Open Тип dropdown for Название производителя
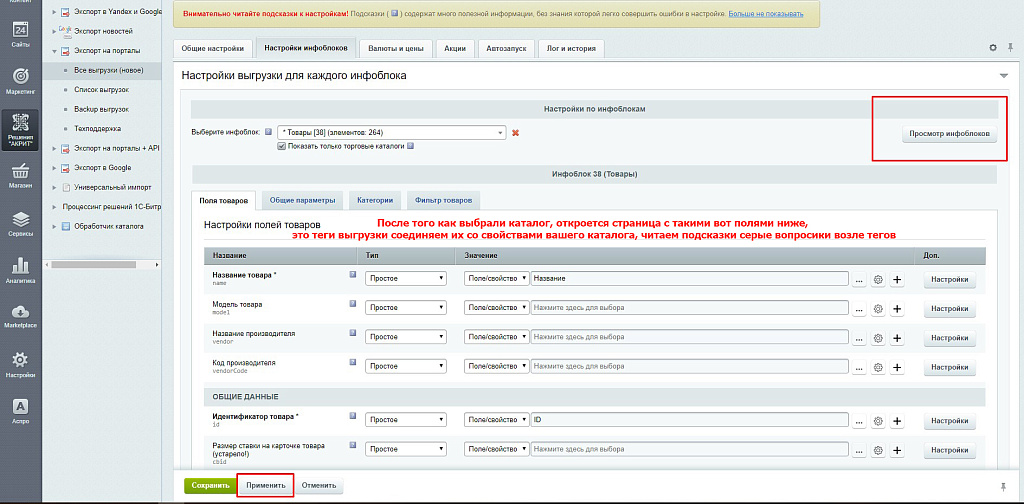The width and height of the screenshot is (1024, 504). pos(405,337)
